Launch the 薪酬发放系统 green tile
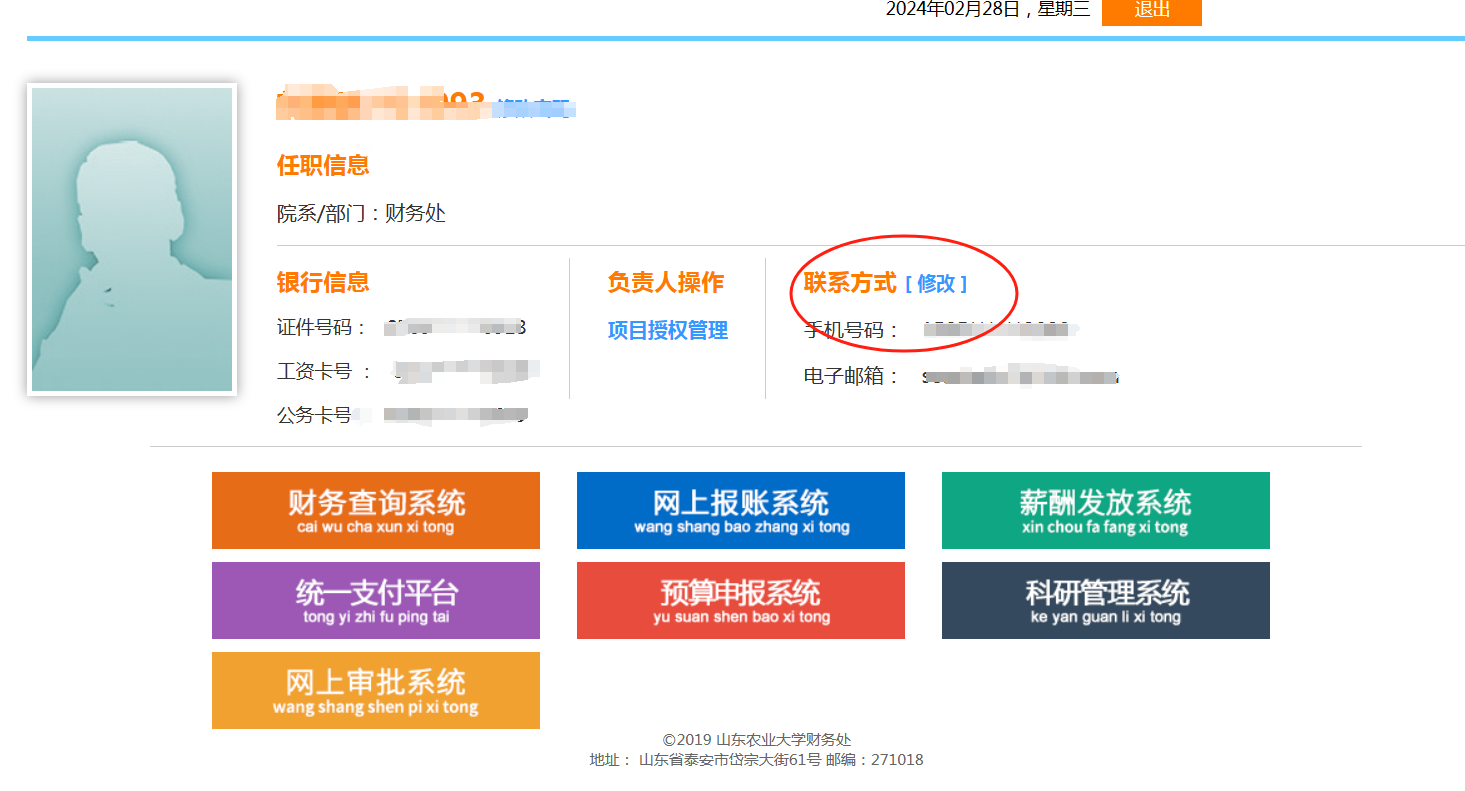1465x791 pixels. pyautogui.click(x=1105, y=510)
